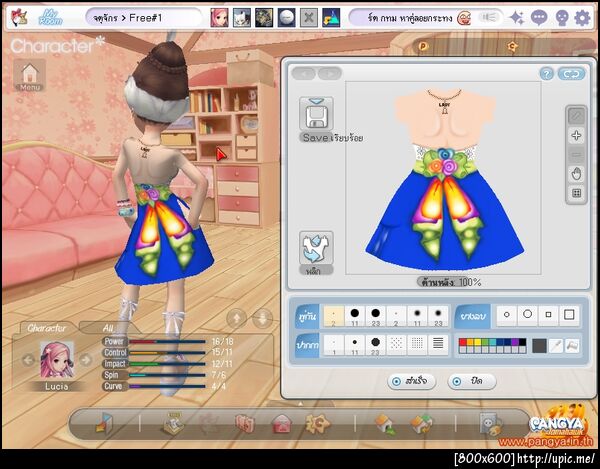The height and width of the screenshot is (469, 600).
Task: Click Lucia character portrait
Action: pos(57,360)
